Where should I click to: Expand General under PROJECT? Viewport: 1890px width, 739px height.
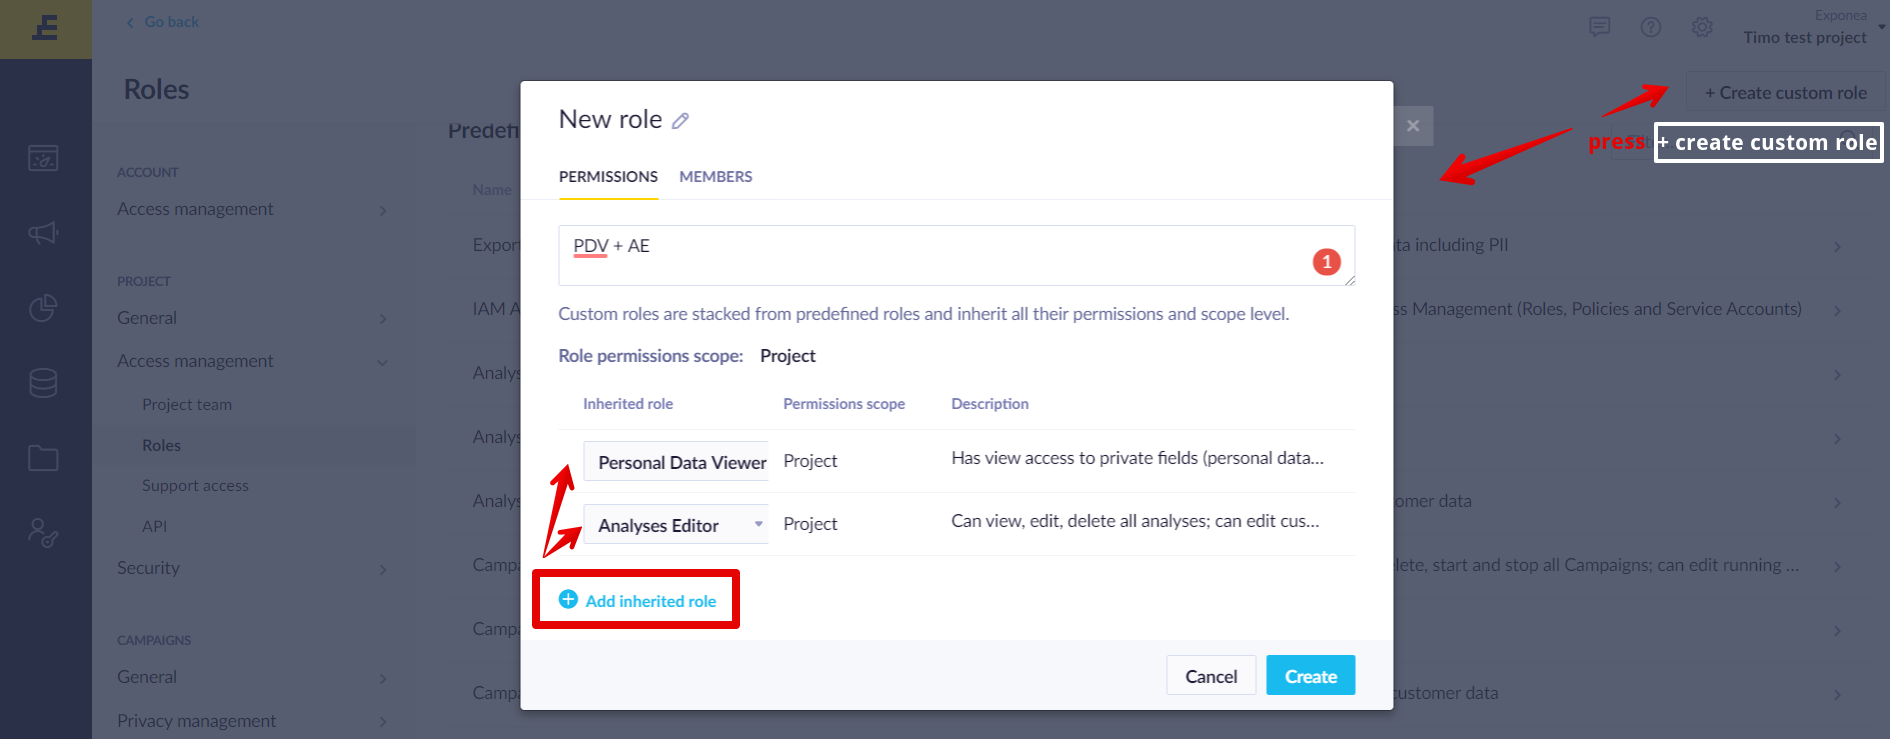[252, 318]
